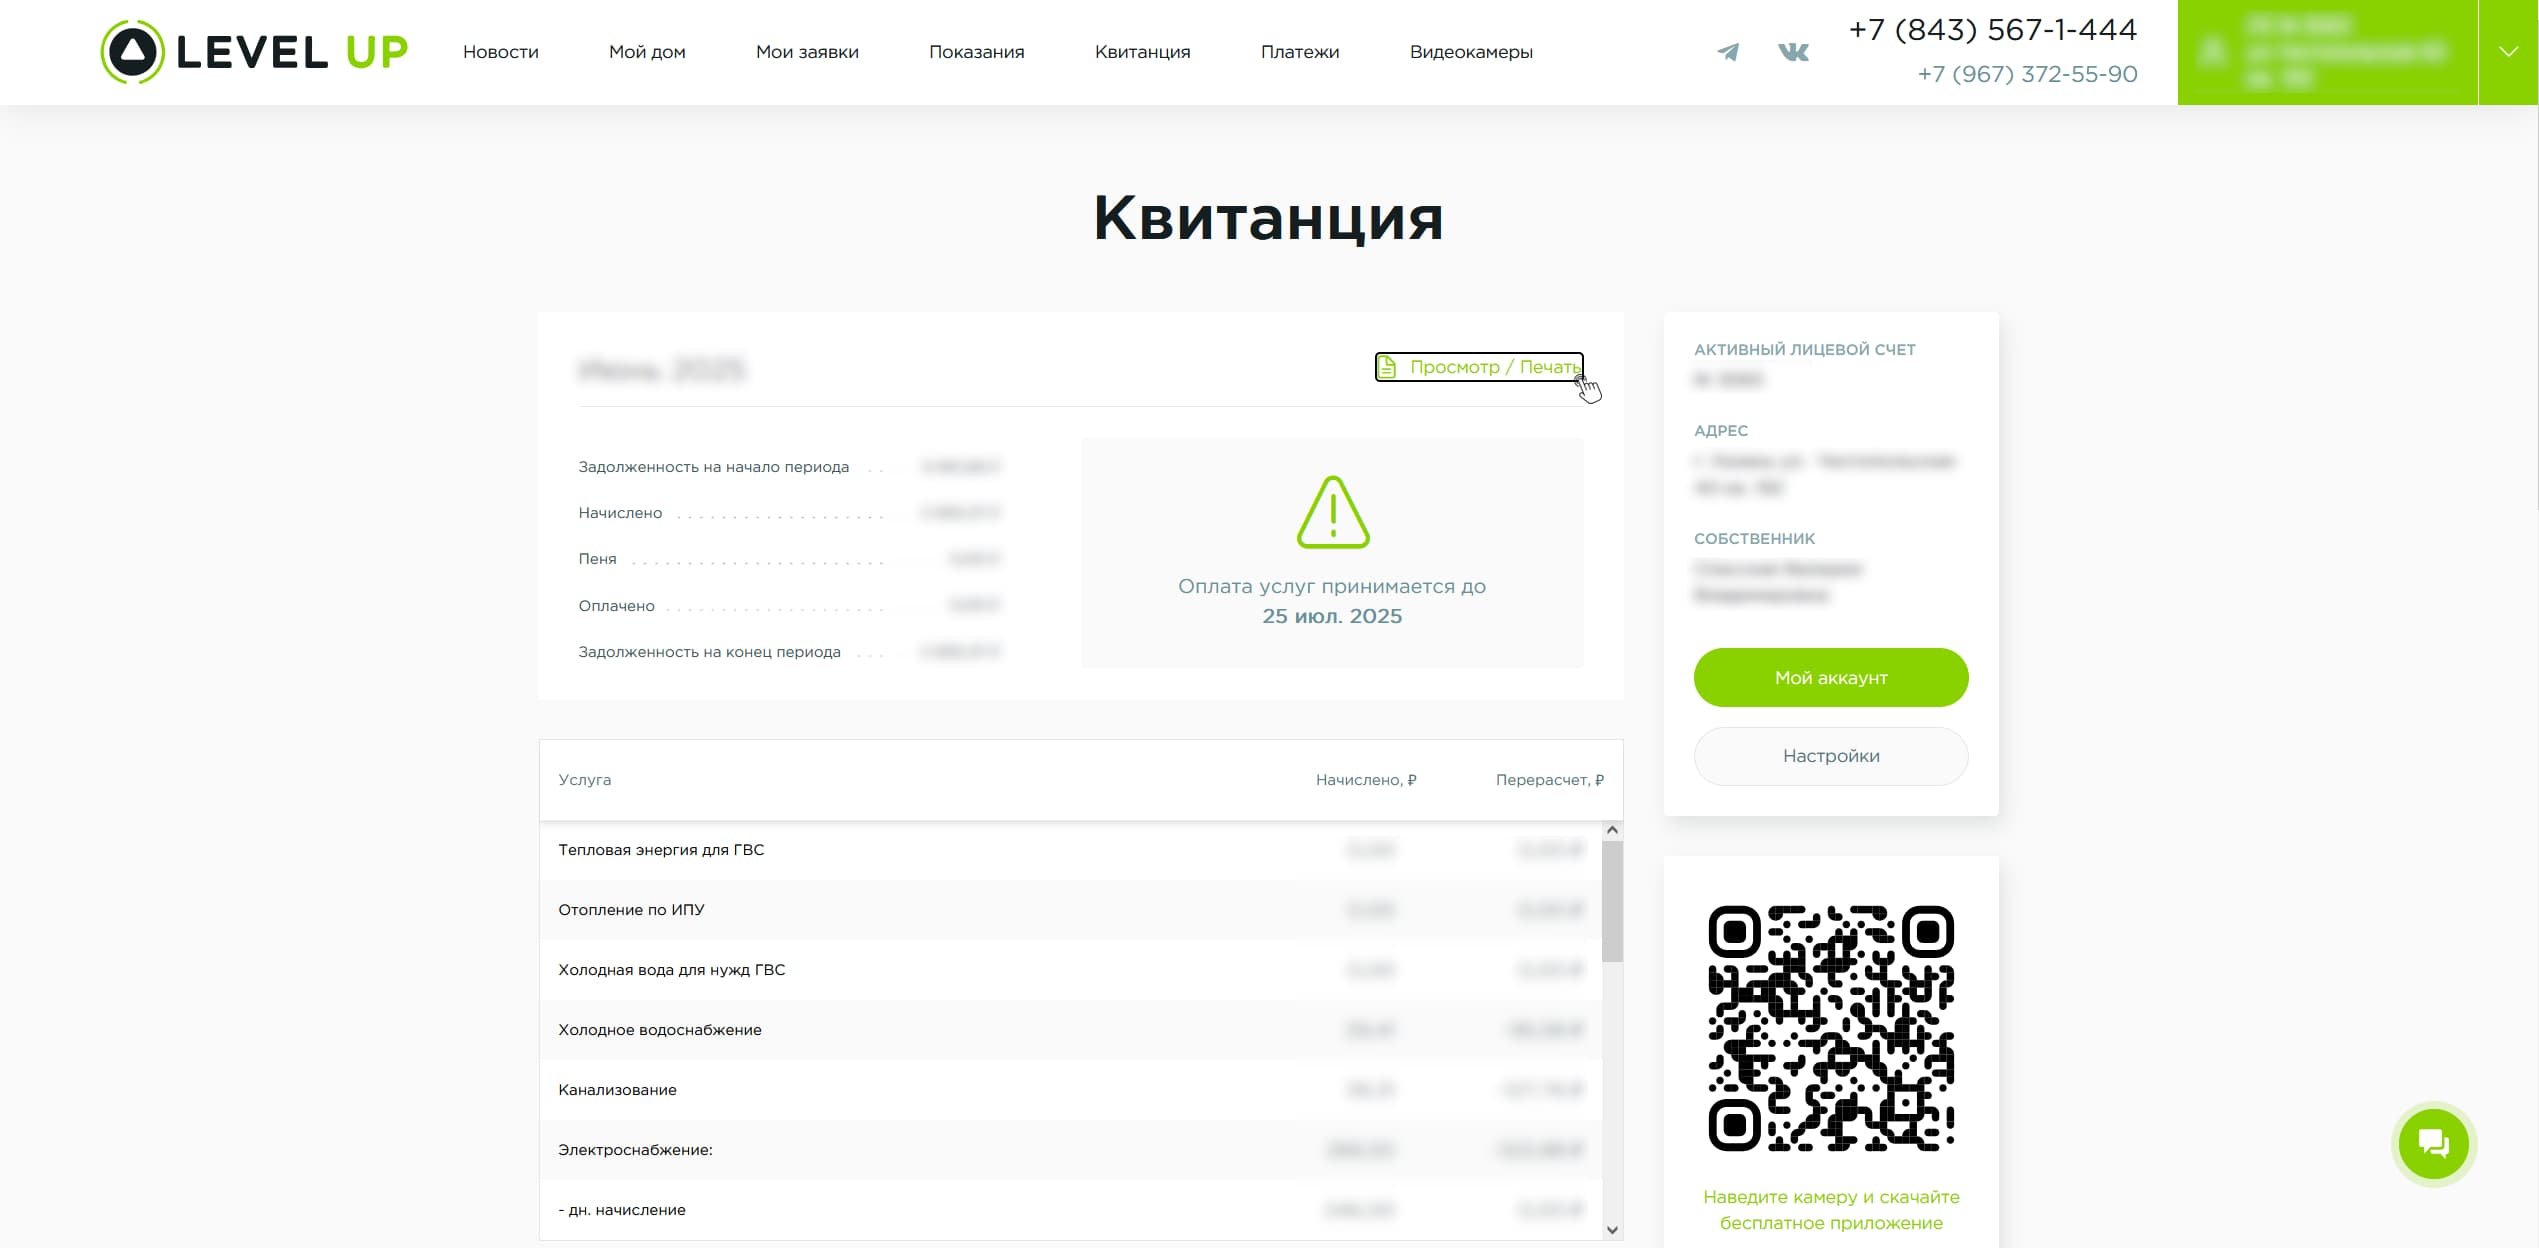Open Мои заявки in navigation
The width and height of the screenshot is (2539, 1248).
[807, 52]
